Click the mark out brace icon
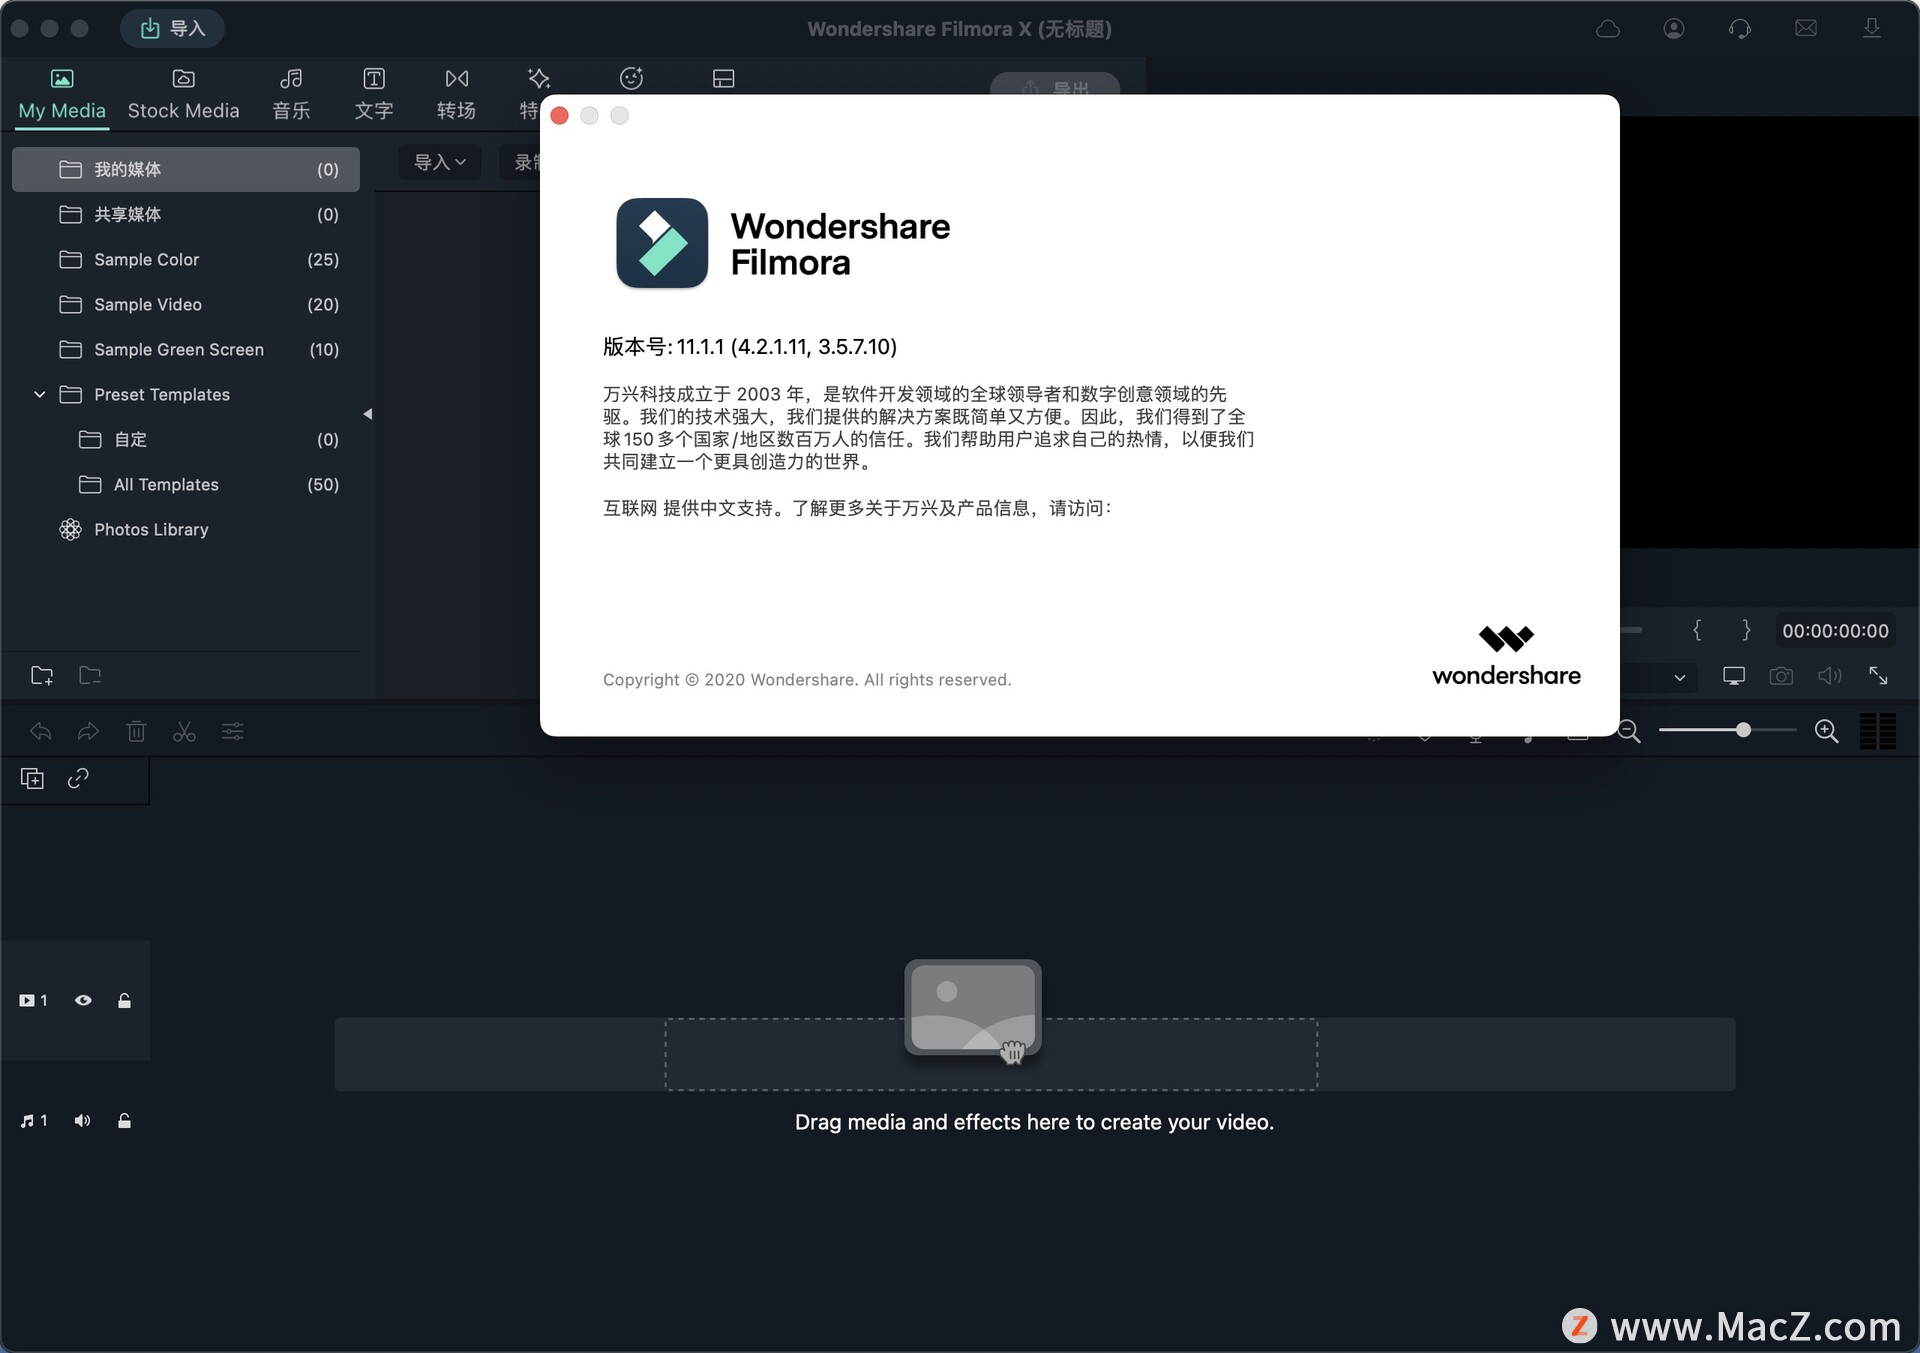The image size is (1920, 1353). 1746,630
